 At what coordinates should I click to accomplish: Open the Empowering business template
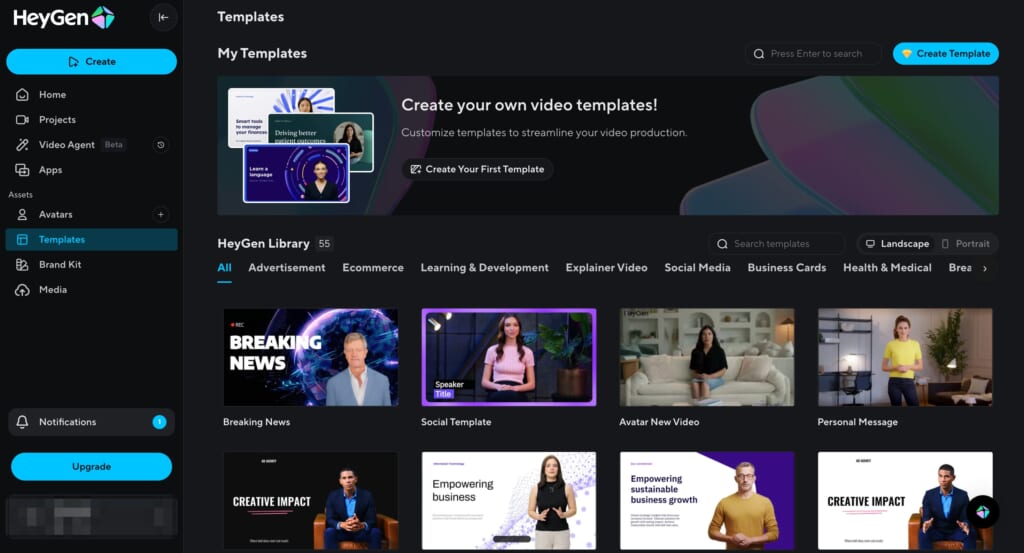(509, 501)
